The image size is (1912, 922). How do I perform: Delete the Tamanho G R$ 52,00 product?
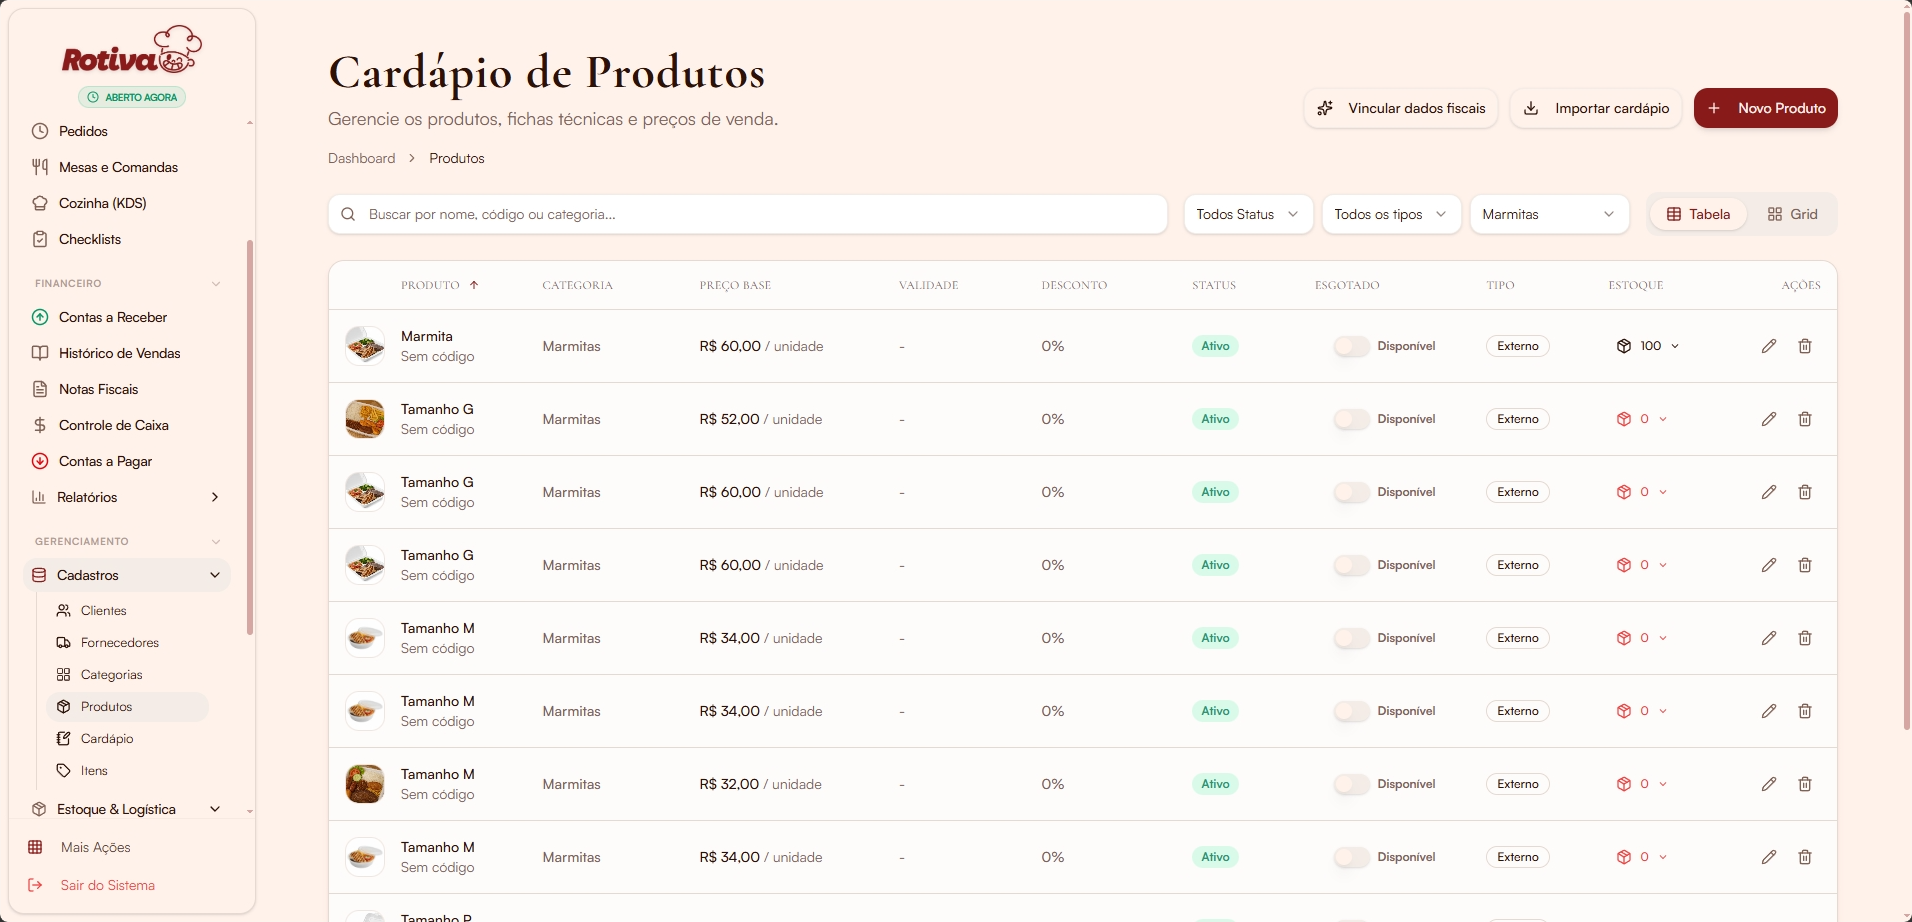(x=1805, y=419)
